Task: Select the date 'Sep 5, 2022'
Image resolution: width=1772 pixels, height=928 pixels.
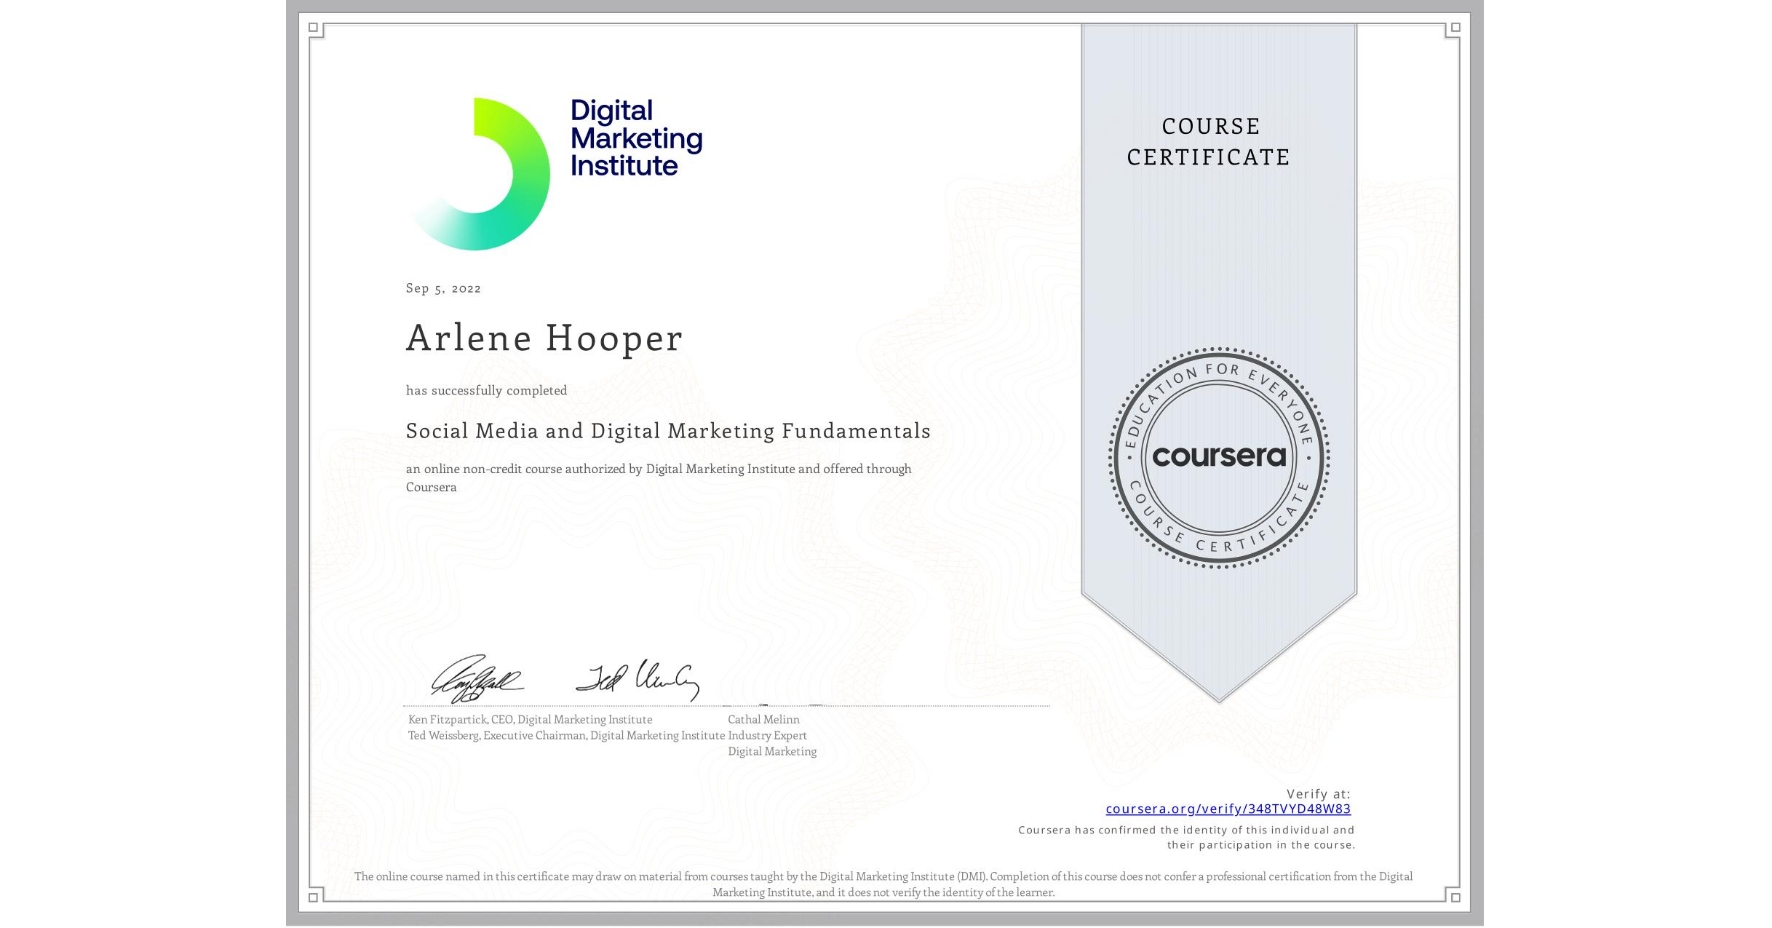Action: (441, 288)
